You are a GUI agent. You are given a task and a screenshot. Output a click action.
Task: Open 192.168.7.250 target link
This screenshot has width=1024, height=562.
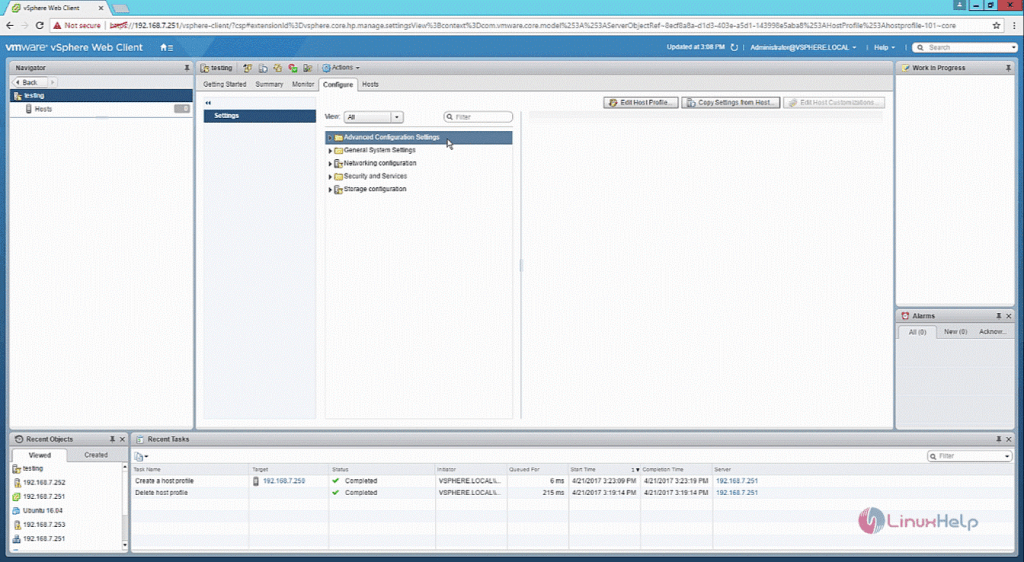(x=284, y=481)
